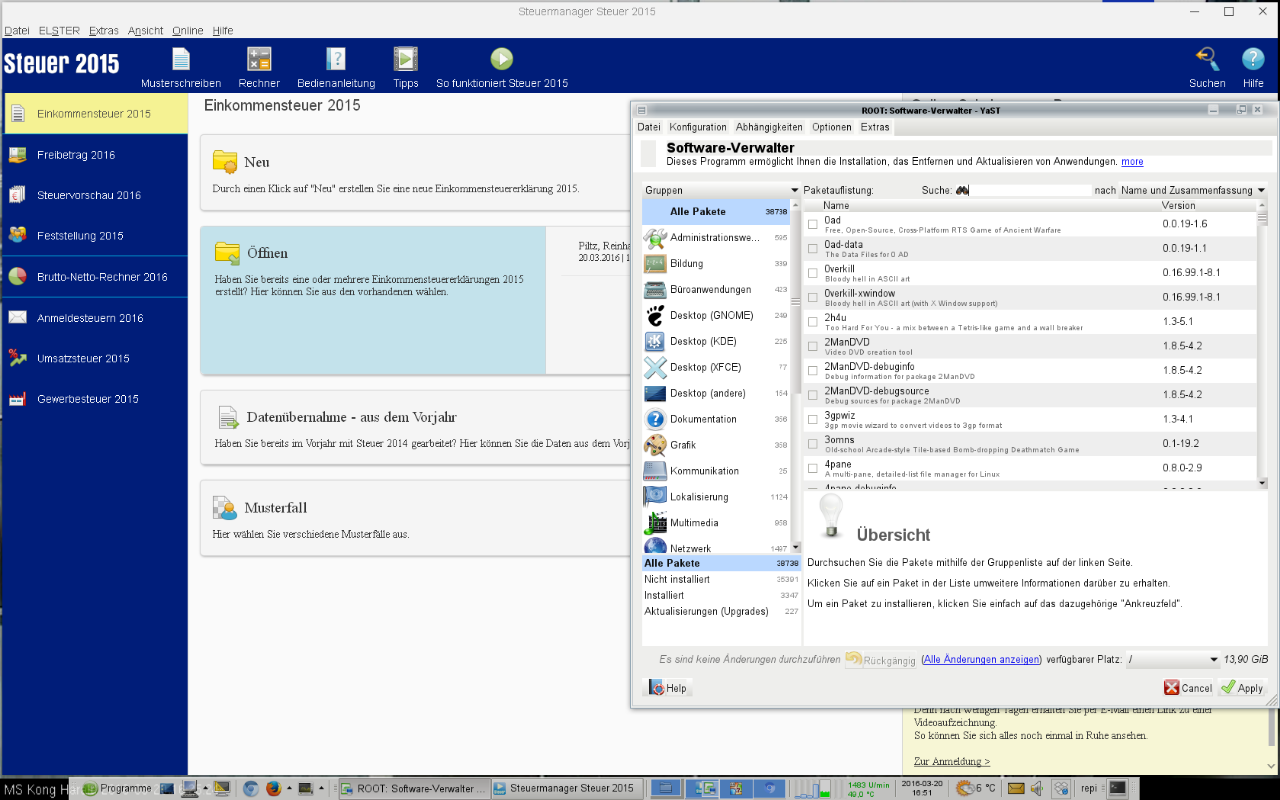Open YaST Konfiguration menu

(698, 127)
